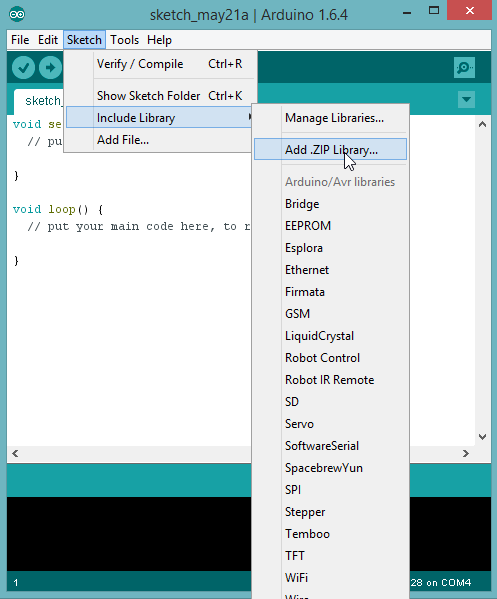This screenshot has height=599, width=497.
Task: Include the Servo library
Action: [x=330, y=424]
